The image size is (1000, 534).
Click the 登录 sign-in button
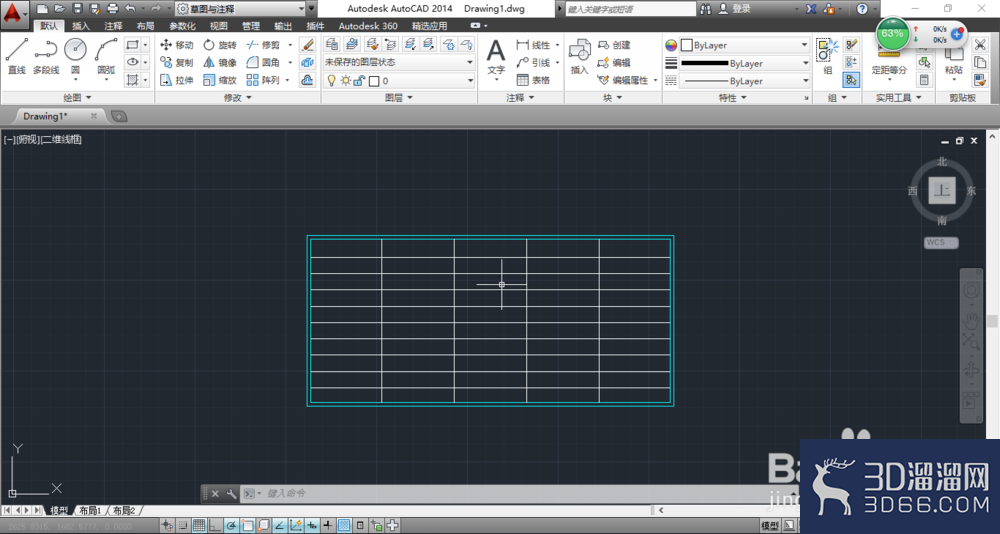coord(735,9)
